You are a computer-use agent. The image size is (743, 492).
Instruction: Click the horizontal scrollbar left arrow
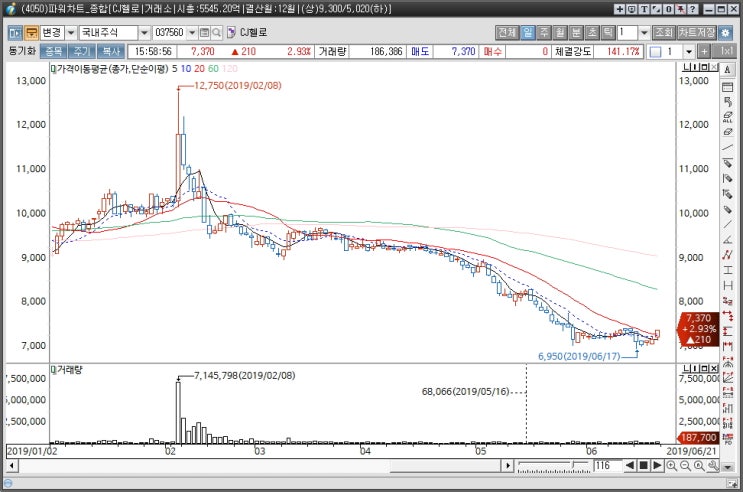12,465
